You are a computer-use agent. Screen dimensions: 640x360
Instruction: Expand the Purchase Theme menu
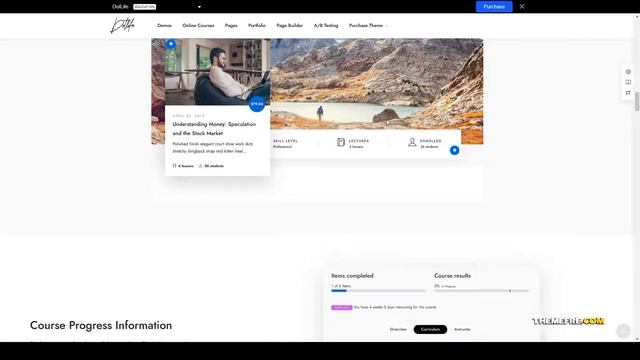(x=368, y=25)
